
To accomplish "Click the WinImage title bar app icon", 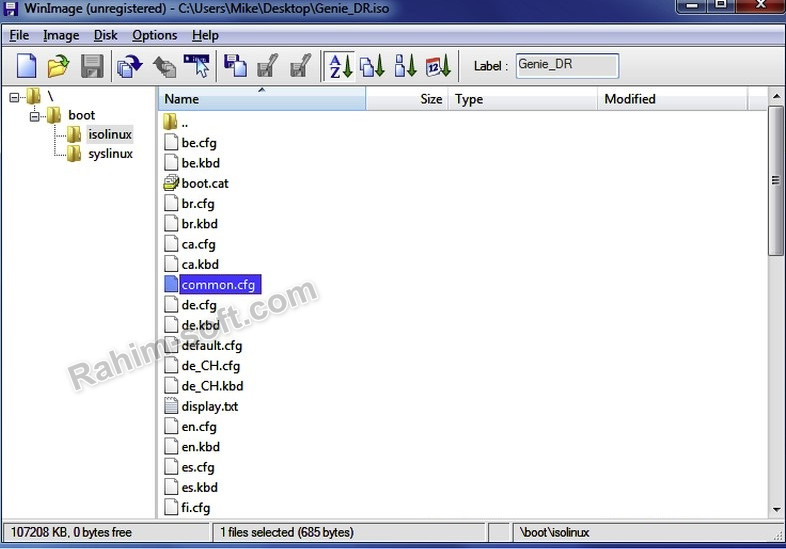I will [x=11, y=8].
